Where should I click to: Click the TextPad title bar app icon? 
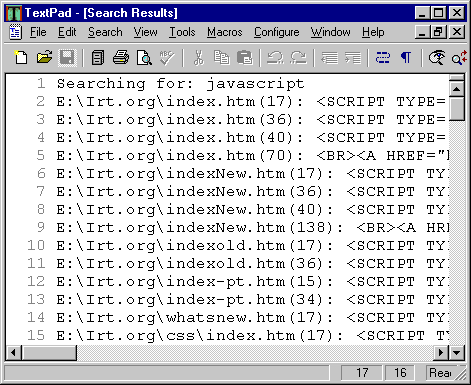click(14, 13)
